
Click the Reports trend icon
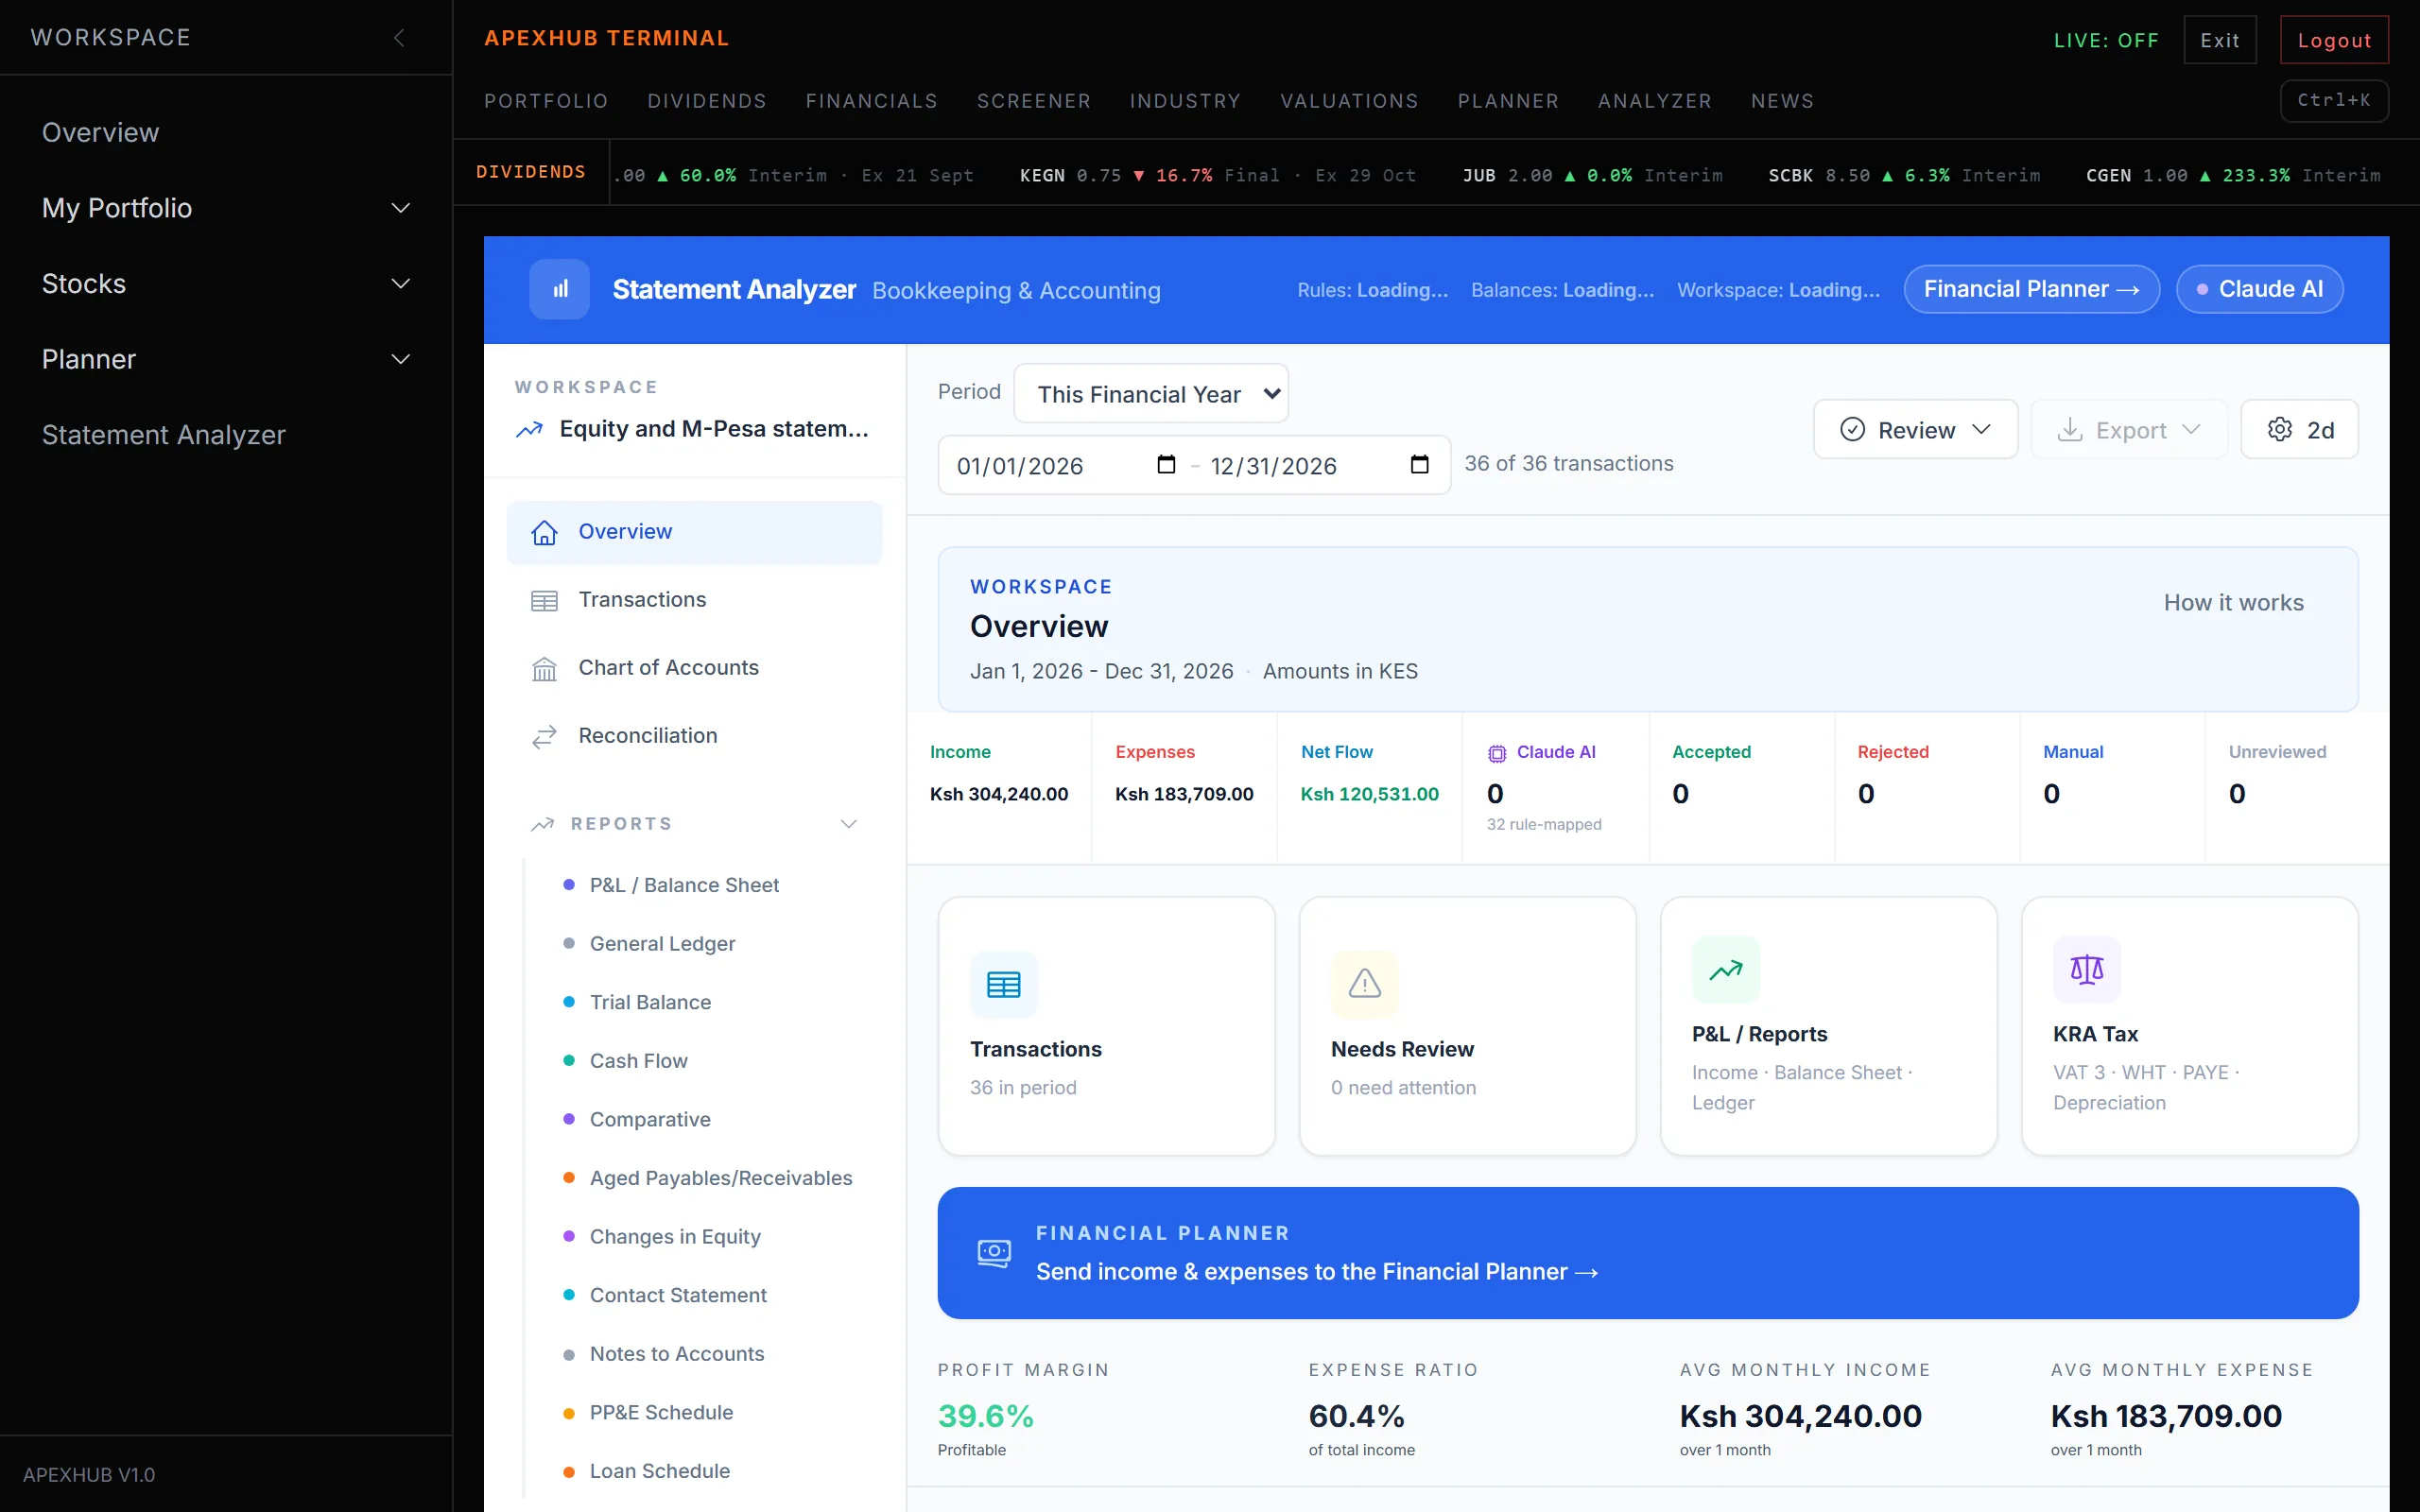coord(542,824)
